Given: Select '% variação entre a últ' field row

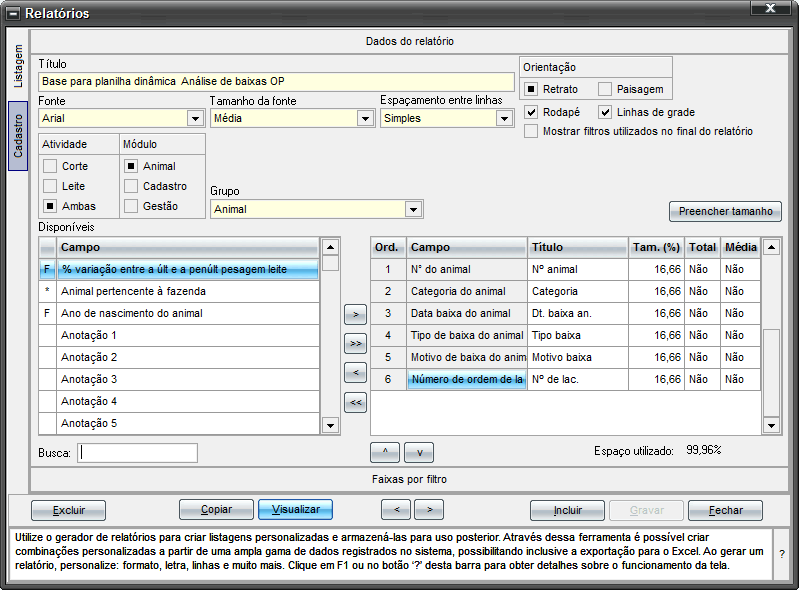Looking at the screenshot, I should (179, 269).
